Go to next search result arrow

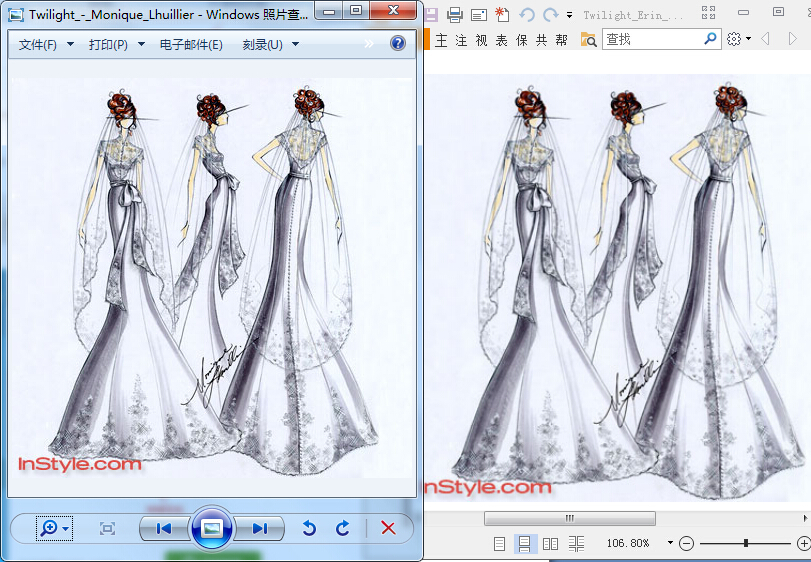click(792, 39)
